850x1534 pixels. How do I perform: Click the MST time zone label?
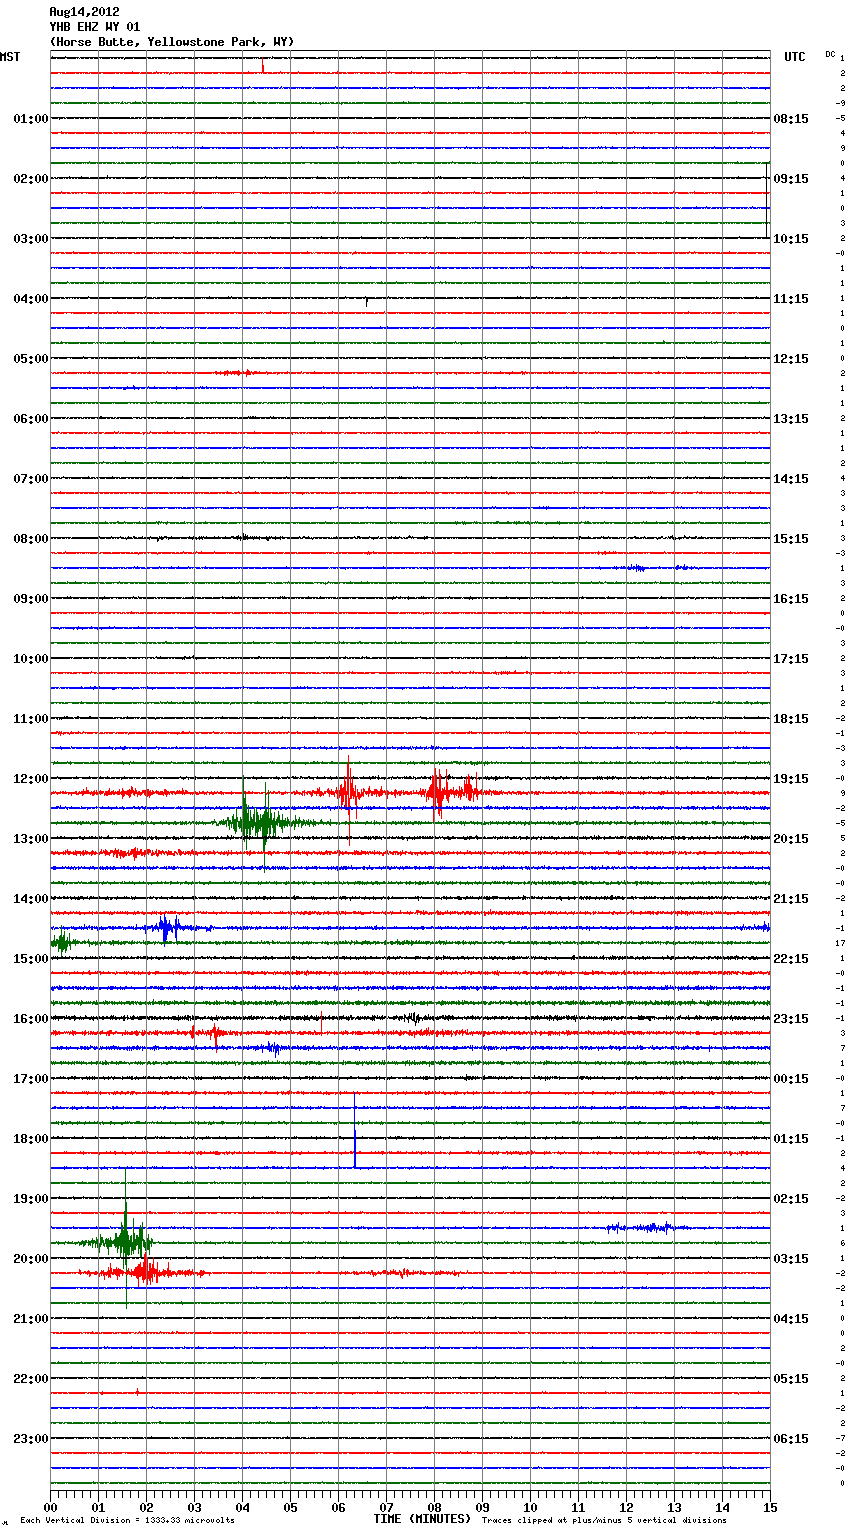click(10, 57)
